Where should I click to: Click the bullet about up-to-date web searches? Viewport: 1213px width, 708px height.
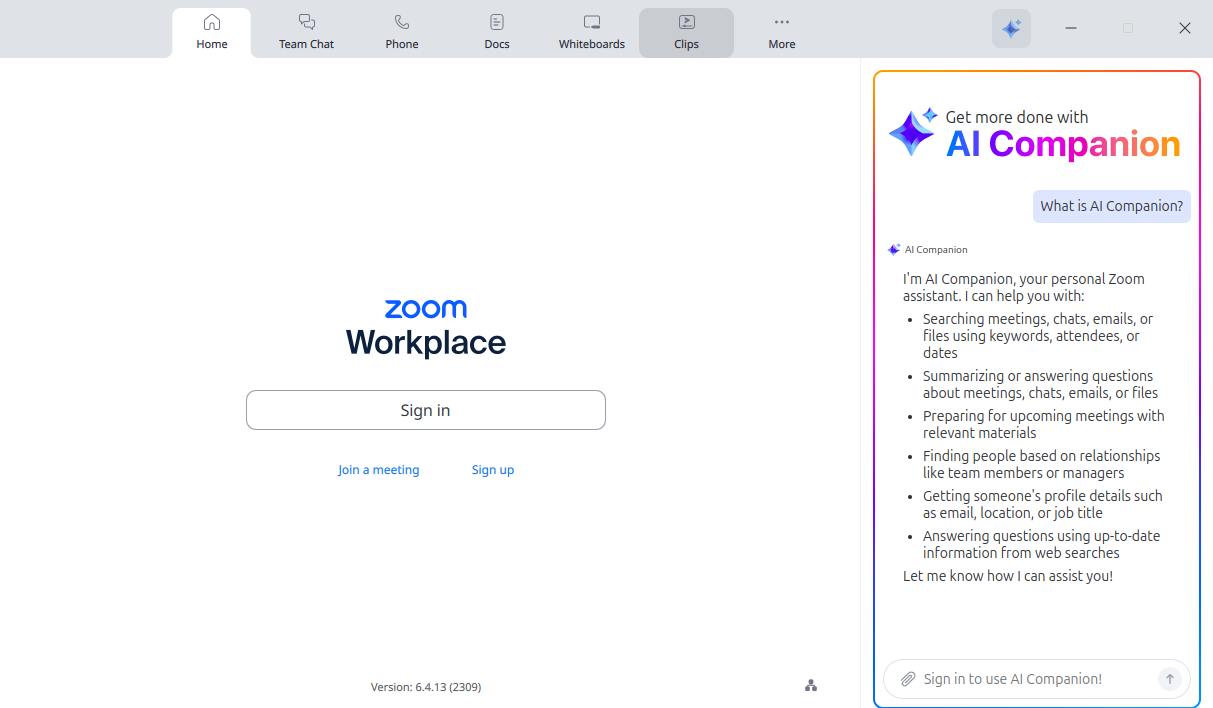click(1041, 544)
